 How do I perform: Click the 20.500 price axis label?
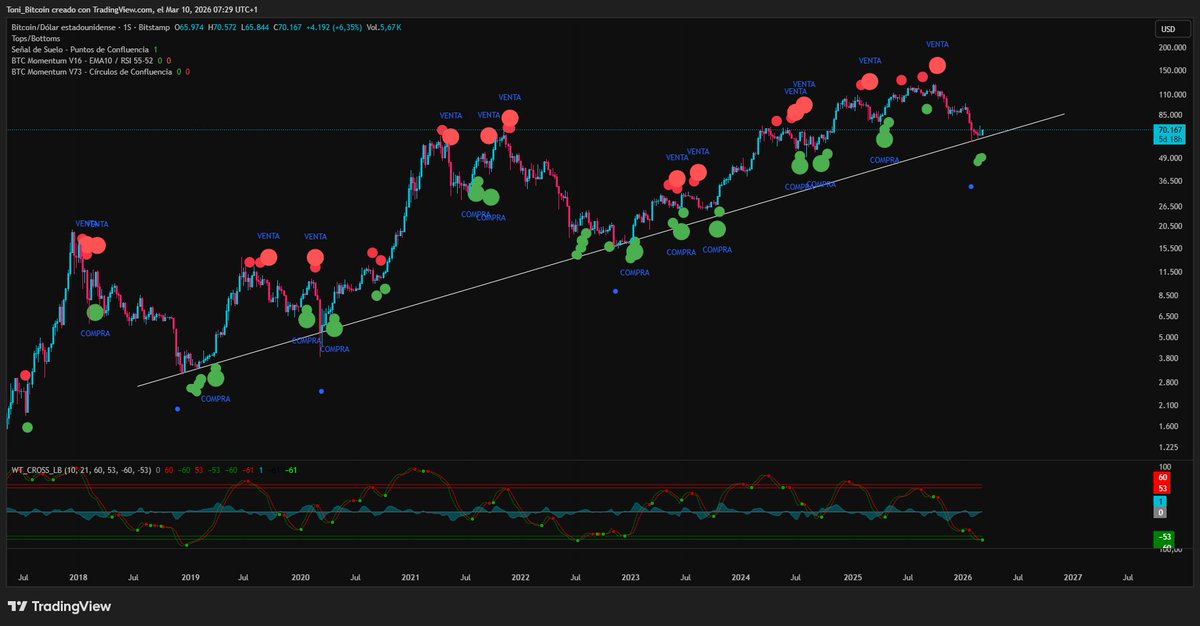pyautogui.click(x=1168, y=226)
